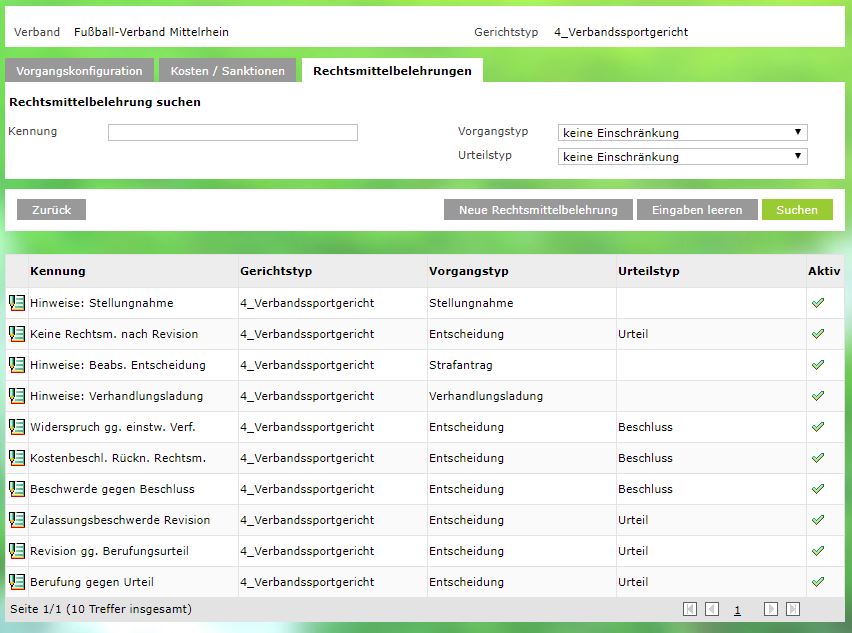Sort table by Kennung column header

pos(58,271)
